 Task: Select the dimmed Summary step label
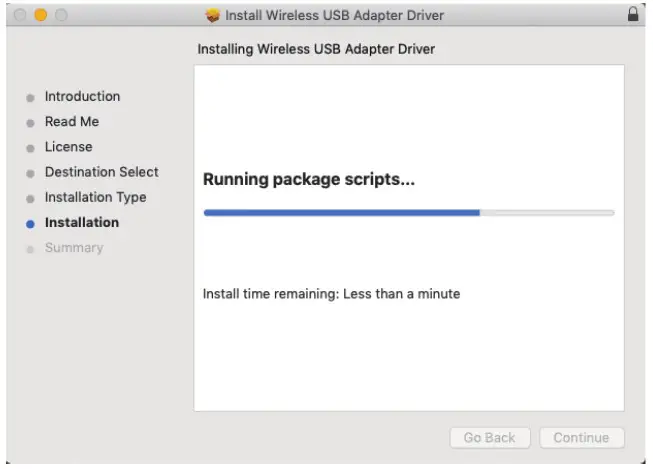pos(73,248)
